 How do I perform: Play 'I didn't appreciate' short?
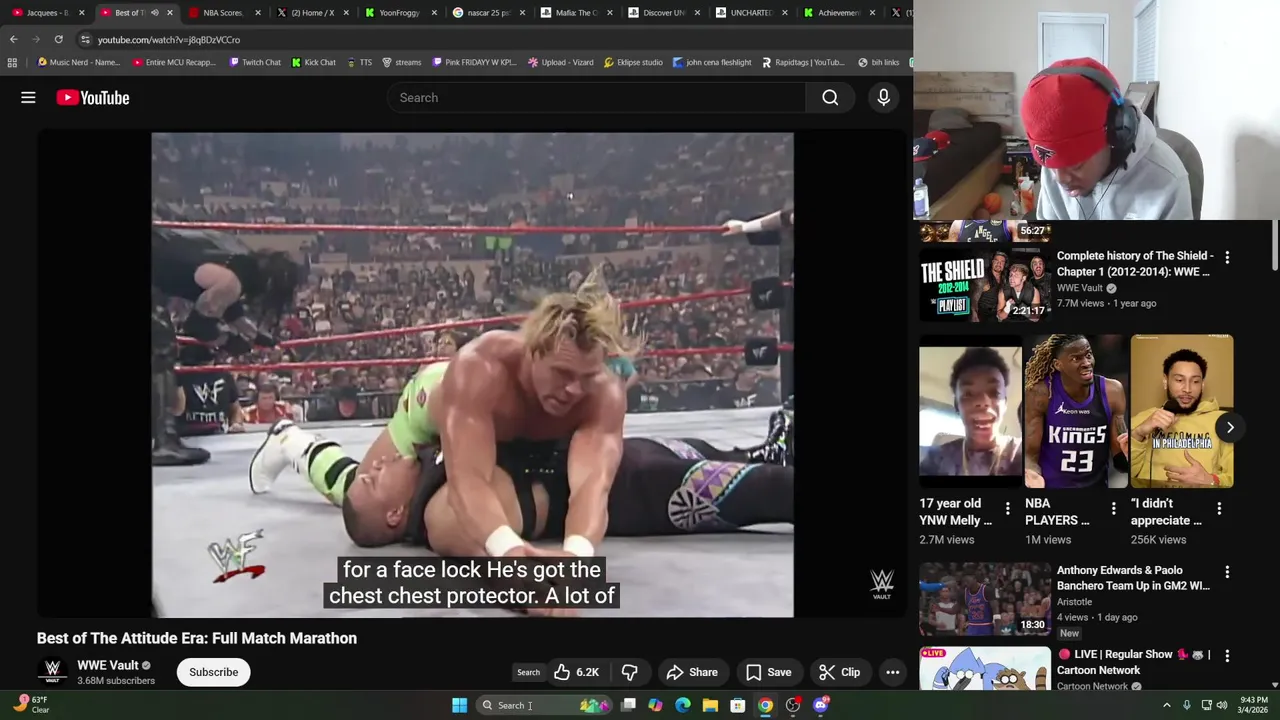1182,412
